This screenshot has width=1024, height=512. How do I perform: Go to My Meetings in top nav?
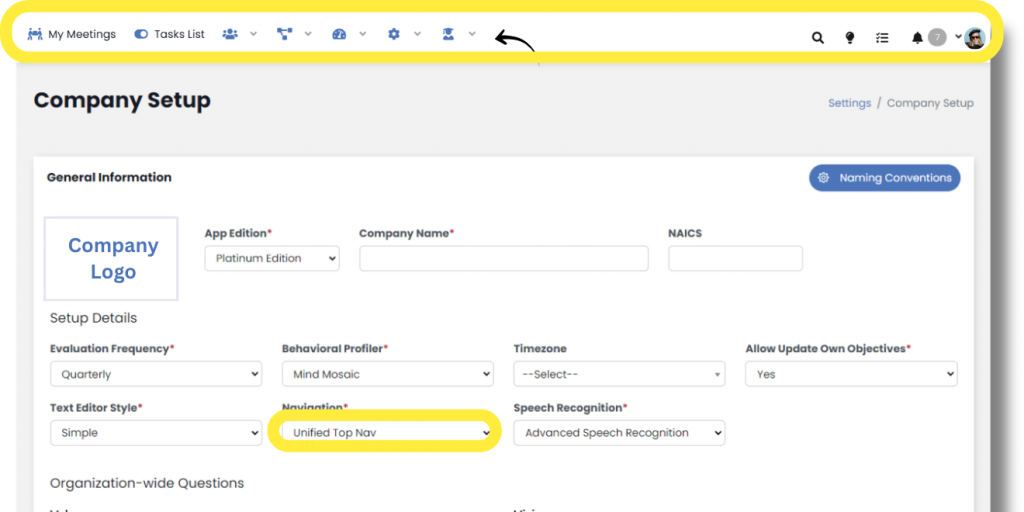[71, 34]
